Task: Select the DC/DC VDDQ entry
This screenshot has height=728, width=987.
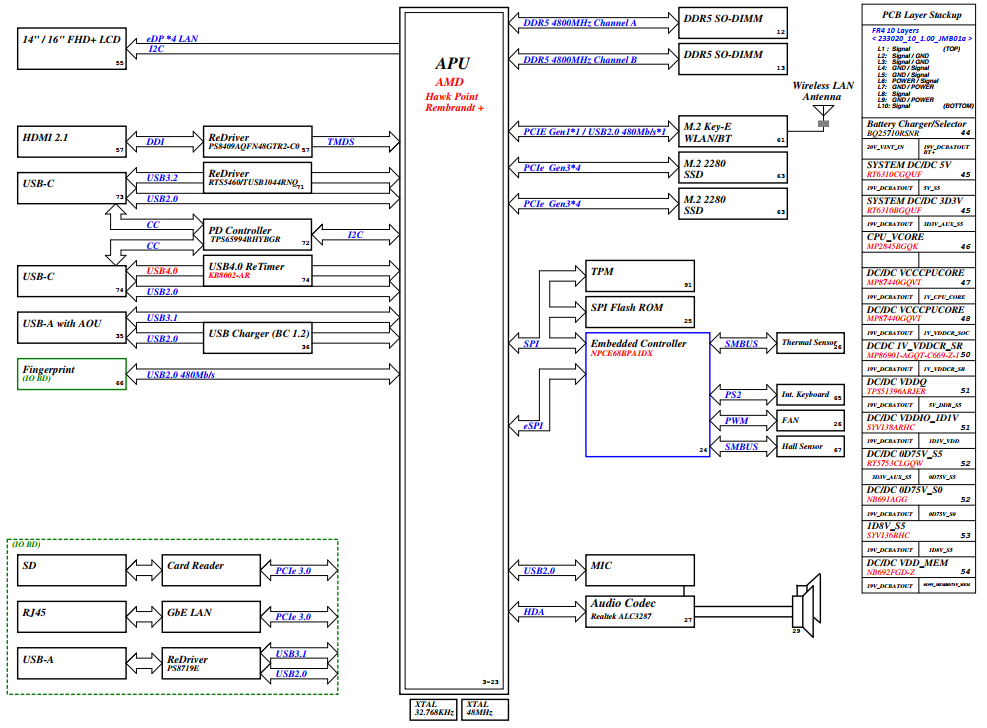Action: (x=918, y=386)
